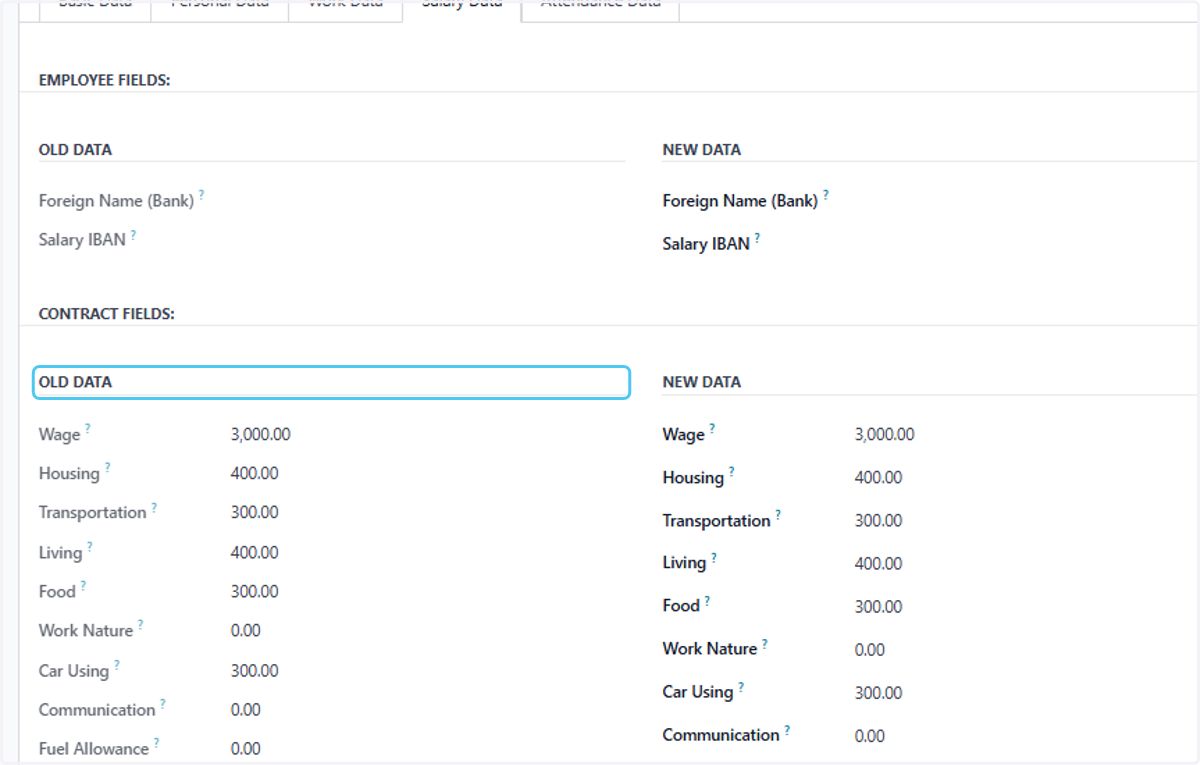The width and height of the screenshot is (1200, 765).
Task: Show the Car Using help tooltip in Old Data
Action: point(116,665)
